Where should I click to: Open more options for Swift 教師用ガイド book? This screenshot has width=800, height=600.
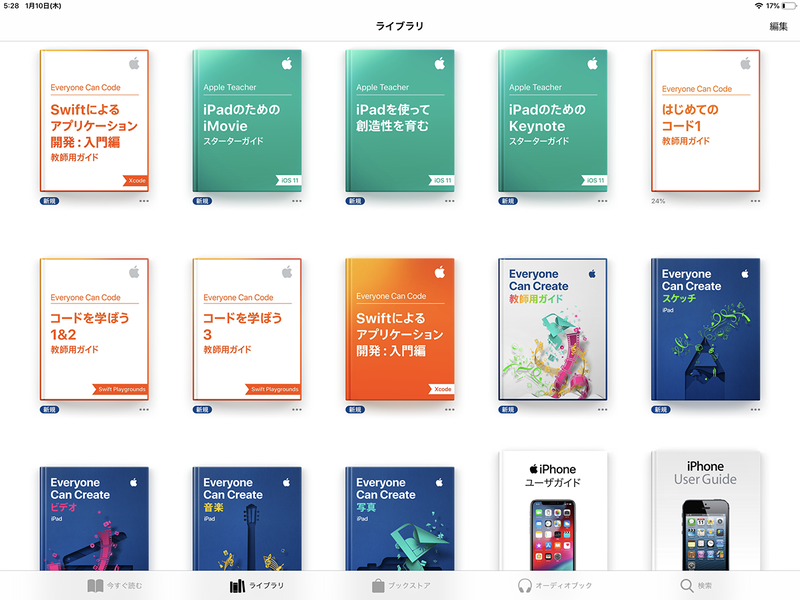point(144,201)
